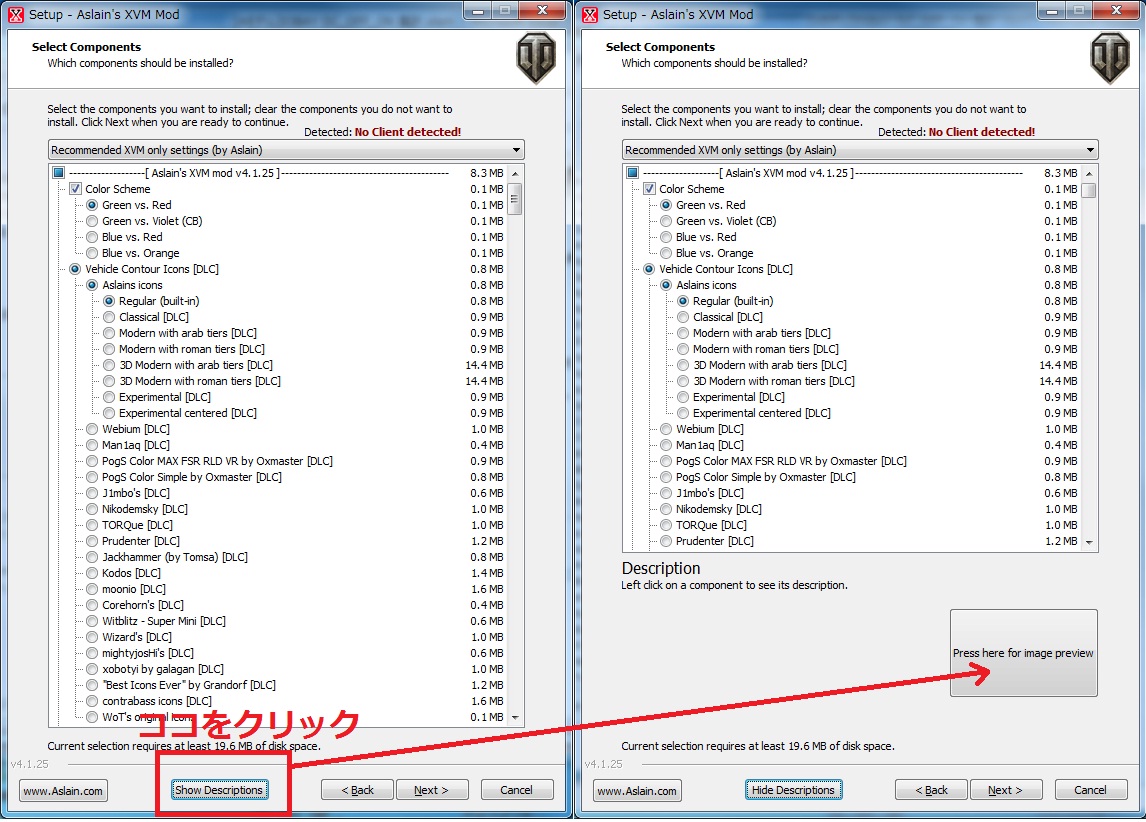Select PogS Color Simple by Oxmaster, right window
The height and width of the screenshot is (822, 1146).
coord(666,477)
